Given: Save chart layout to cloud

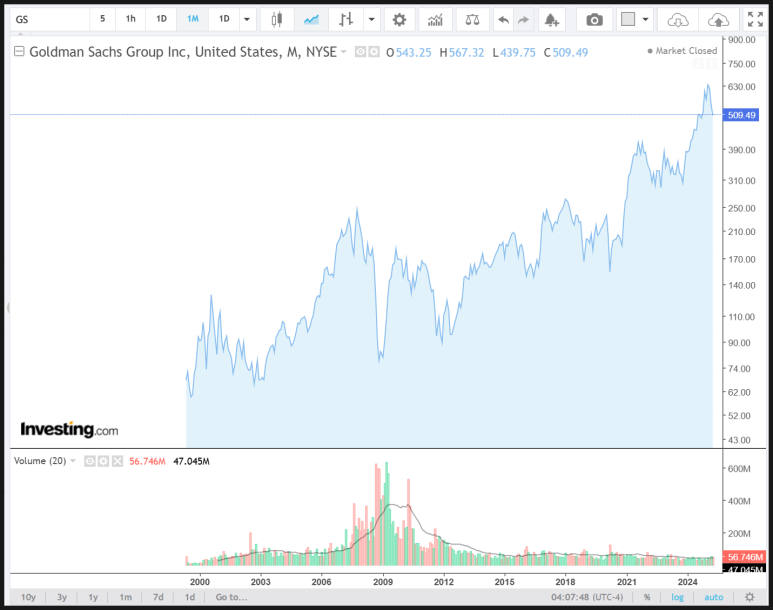Looking at the screenshot, I should click(x=718, y=20).
